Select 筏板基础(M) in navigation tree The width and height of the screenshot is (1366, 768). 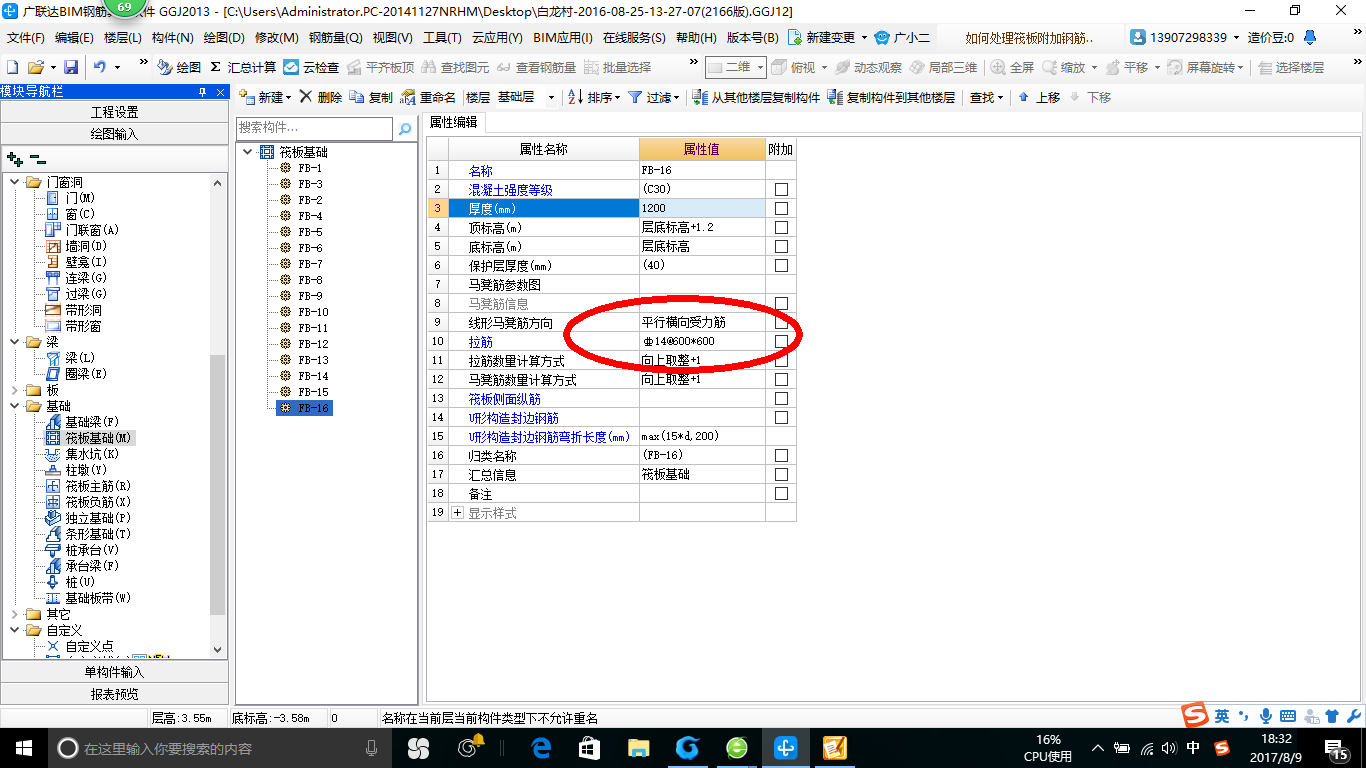pos(89,438)
